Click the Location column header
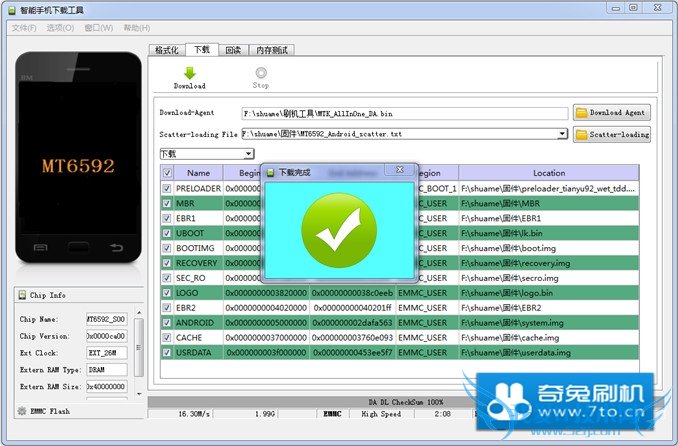 (x=548, y=173)
